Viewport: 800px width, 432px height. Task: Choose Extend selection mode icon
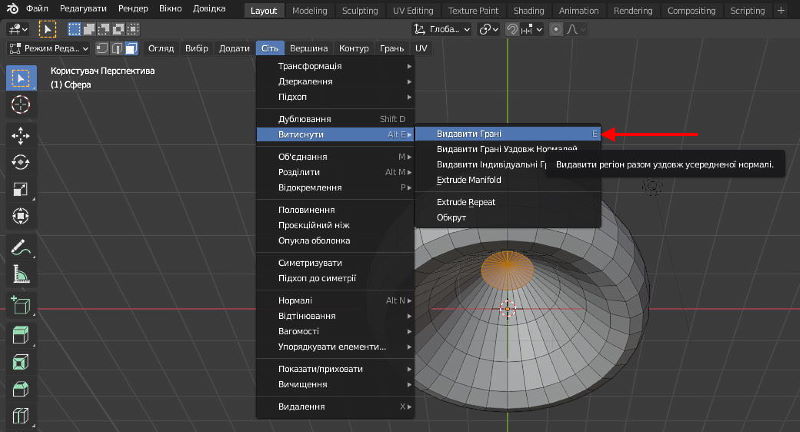(x=89, y=30)
